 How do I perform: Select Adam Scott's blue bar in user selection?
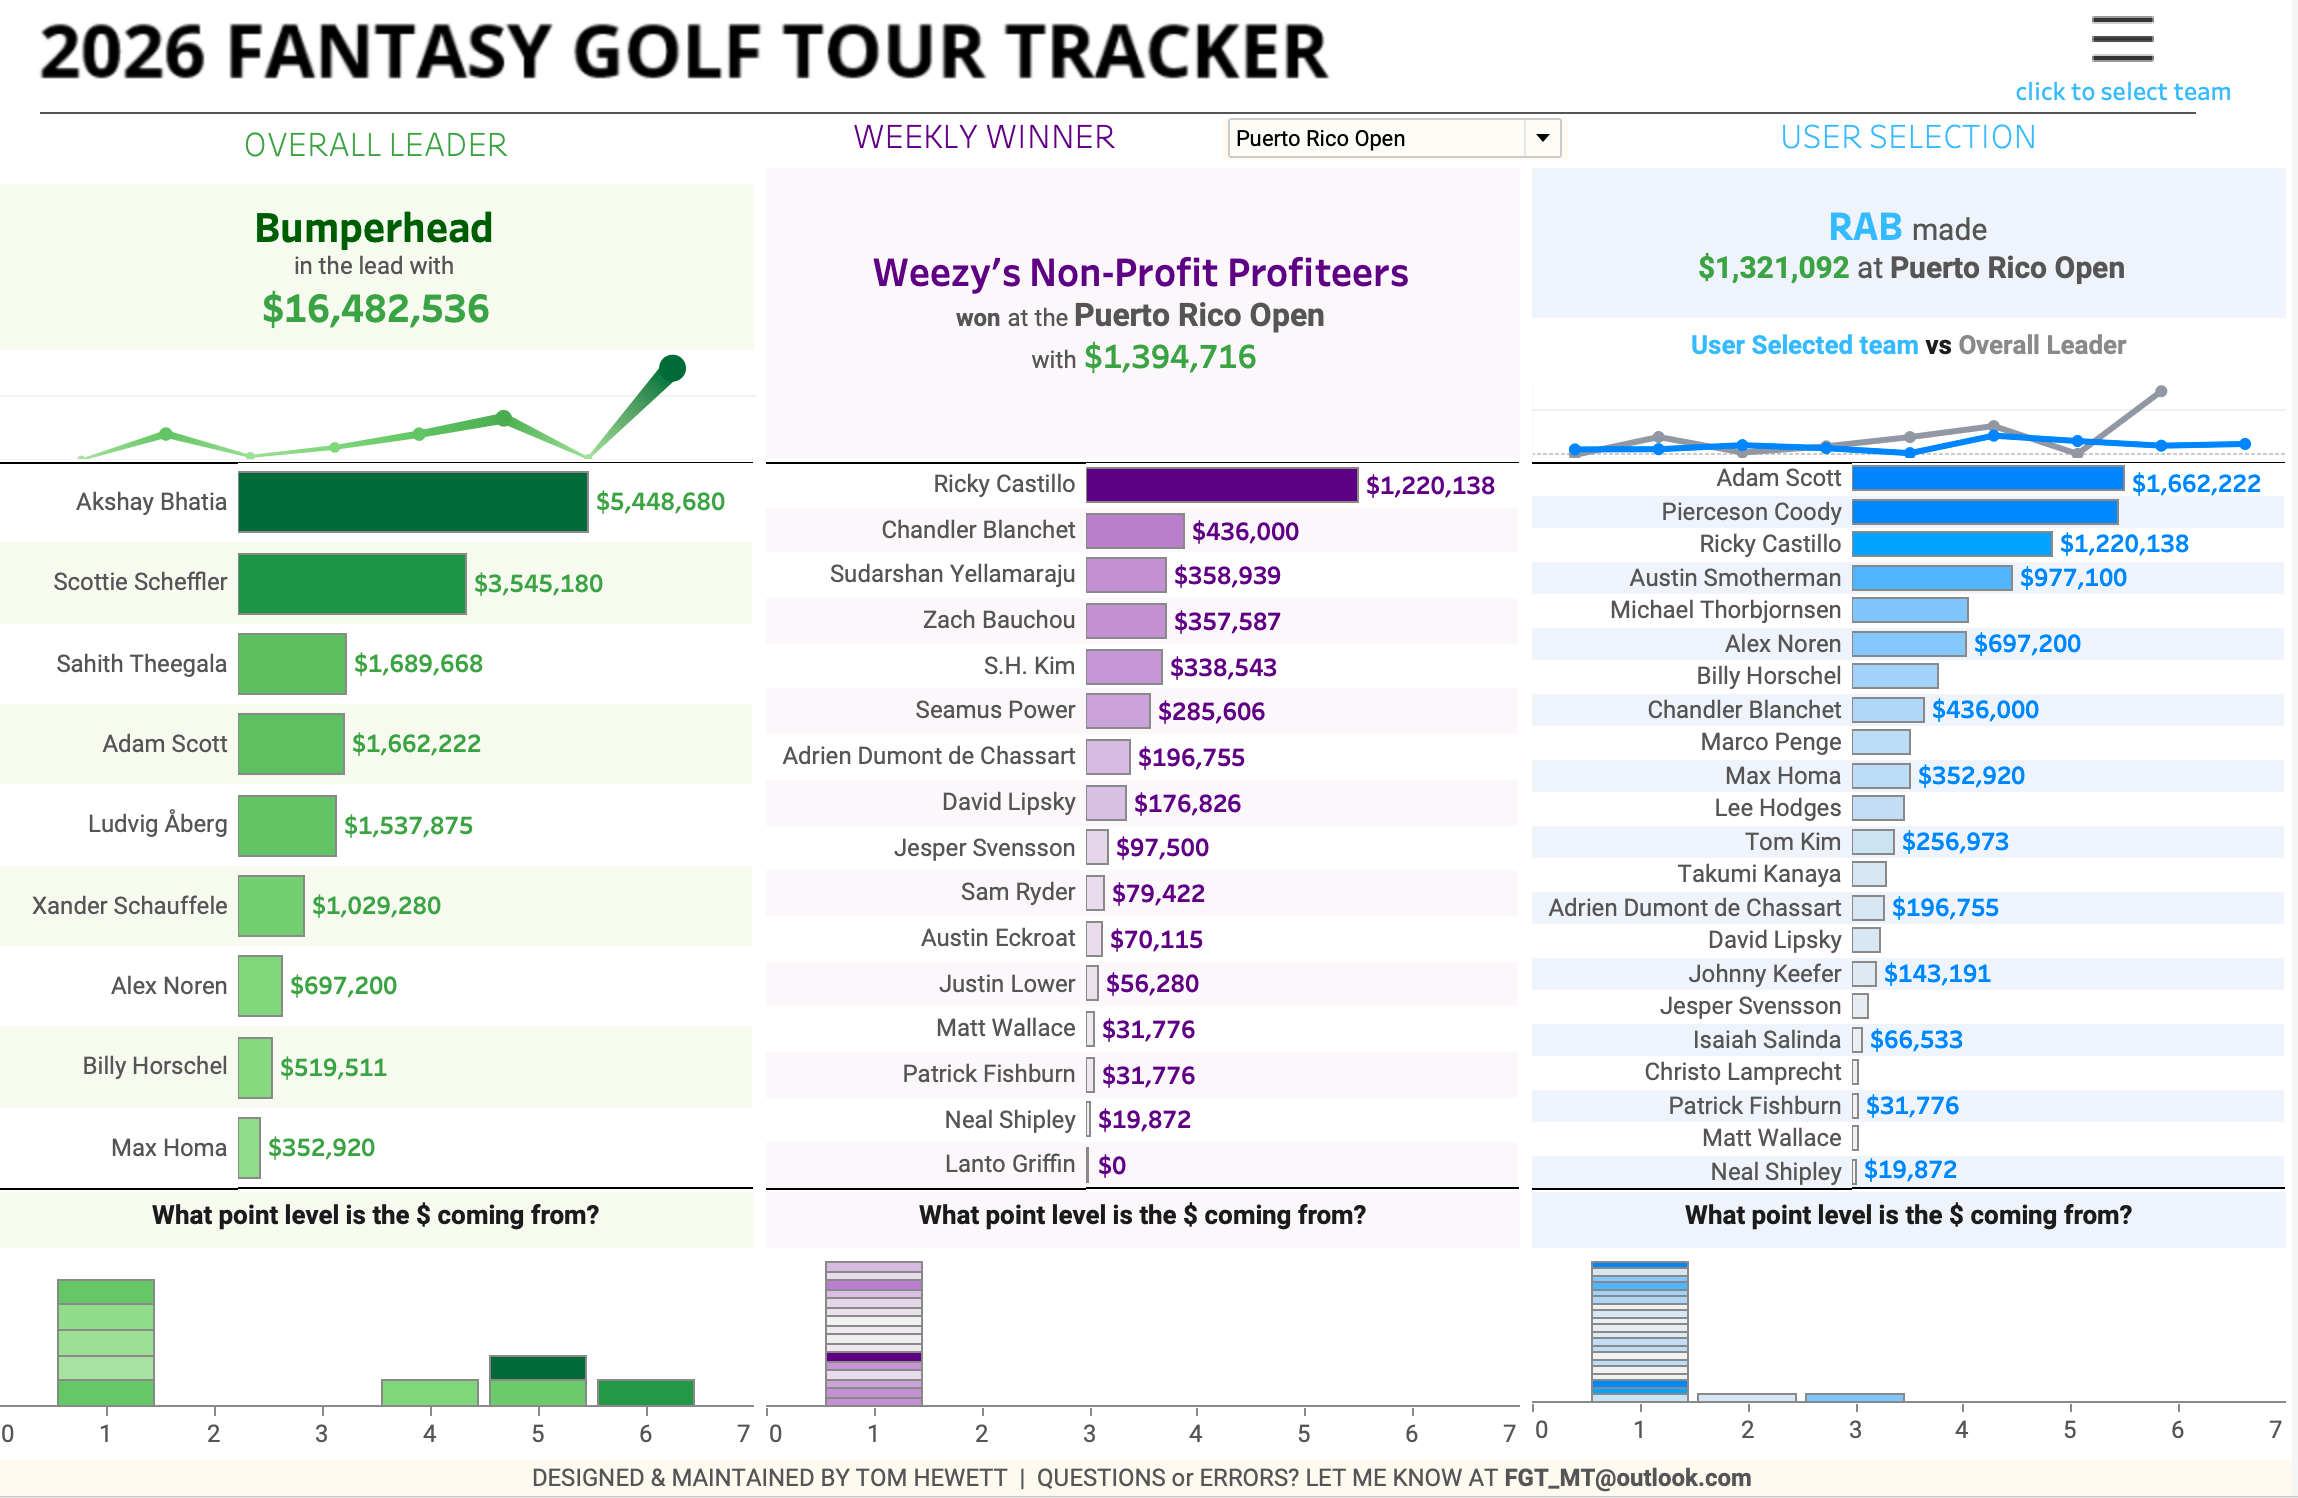[1987, 479]
